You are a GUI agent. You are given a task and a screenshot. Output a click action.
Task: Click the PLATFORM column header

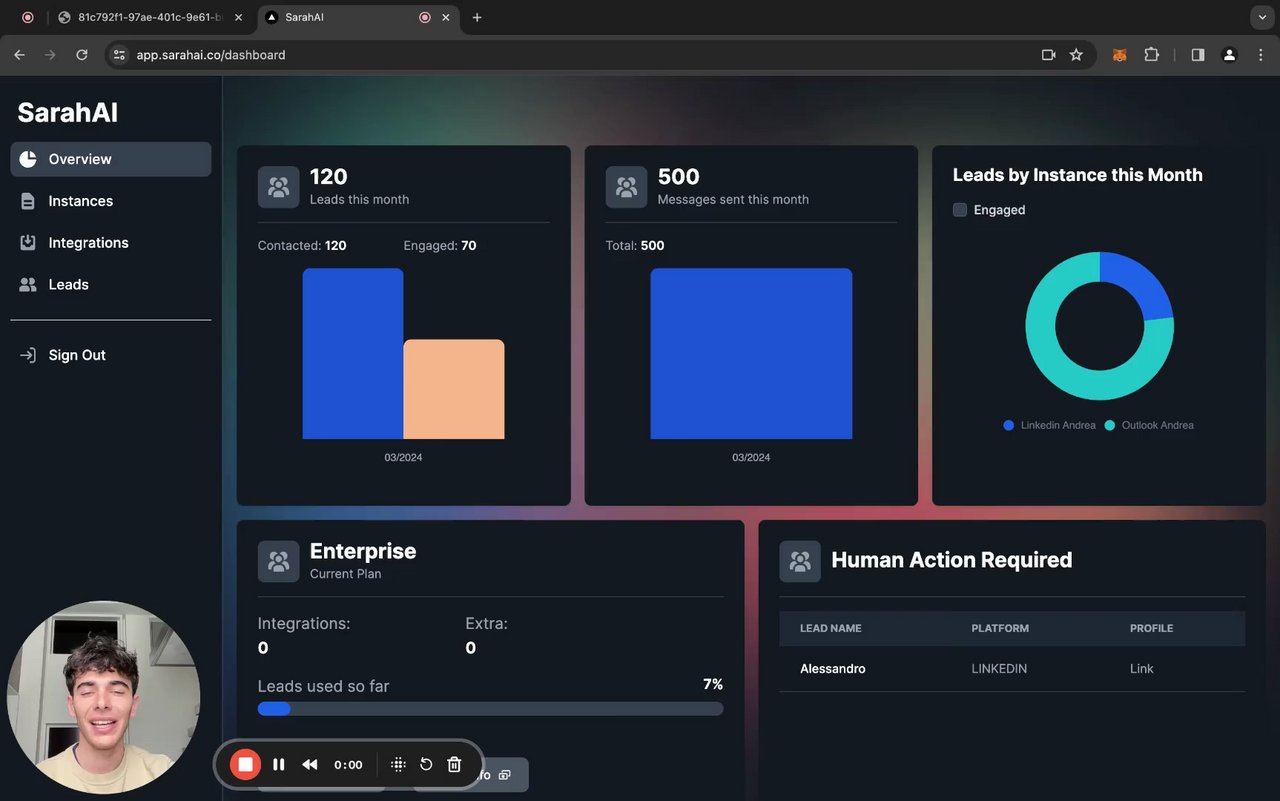(x=1000, y=628)
